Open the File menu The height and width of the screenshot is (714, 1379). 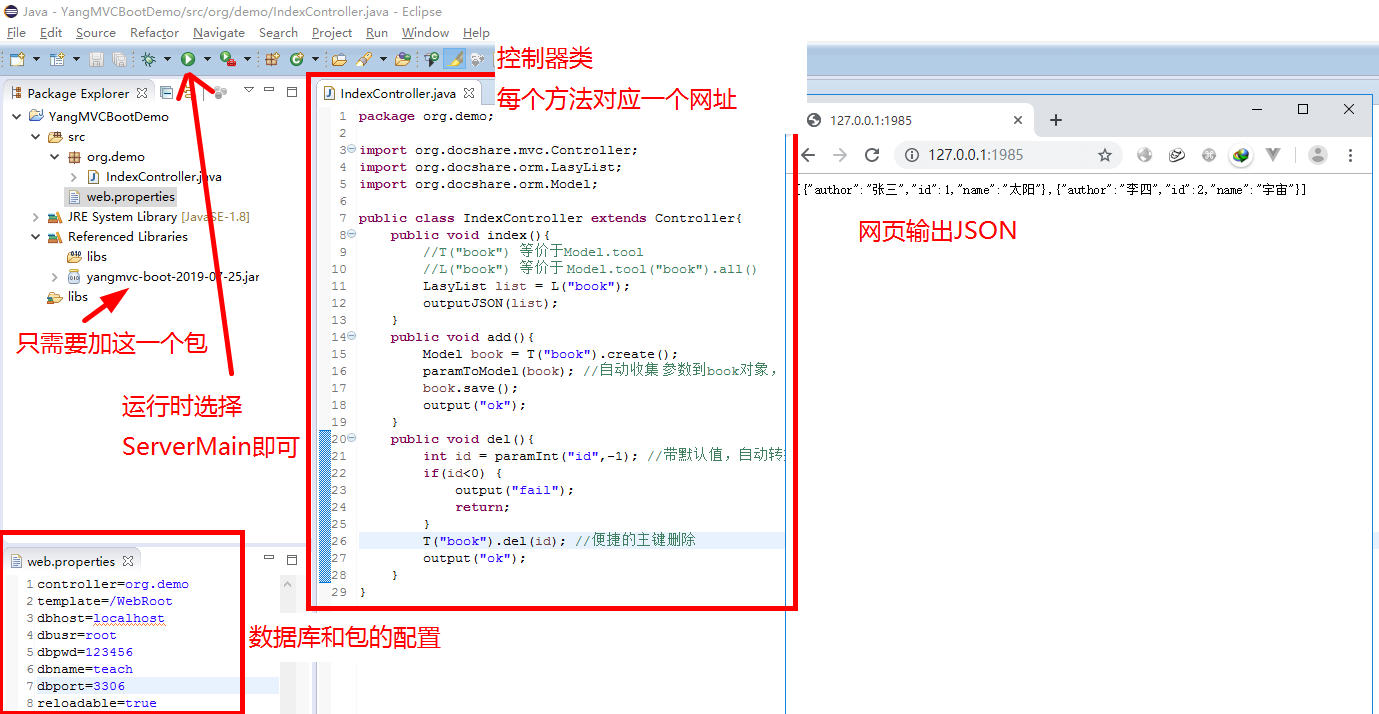coord(16,32)
